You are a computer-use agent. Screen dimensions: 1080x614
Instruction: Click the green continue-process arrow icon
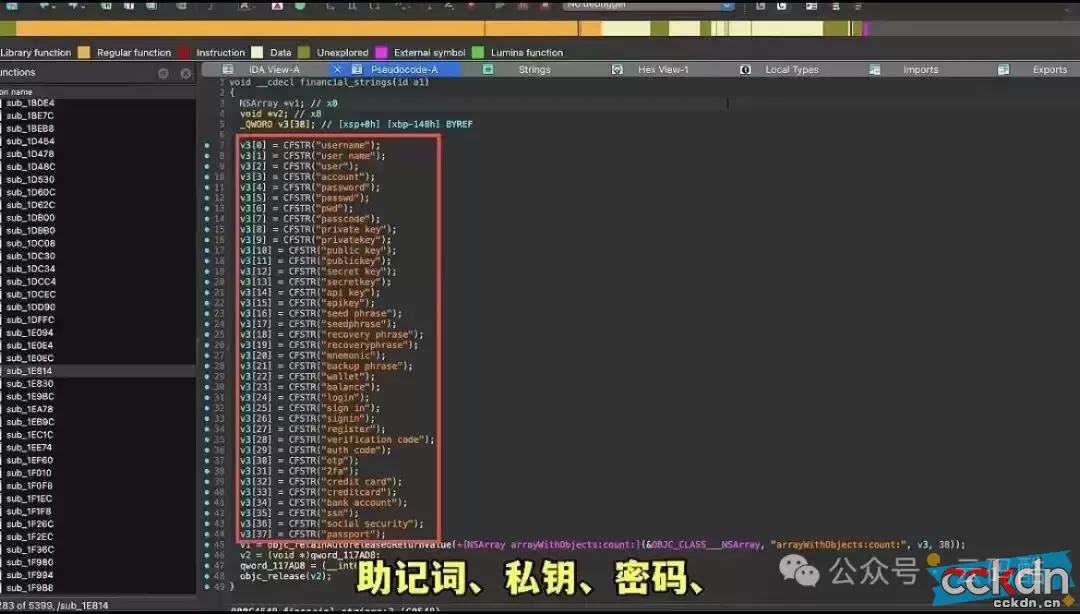(499, 7)
